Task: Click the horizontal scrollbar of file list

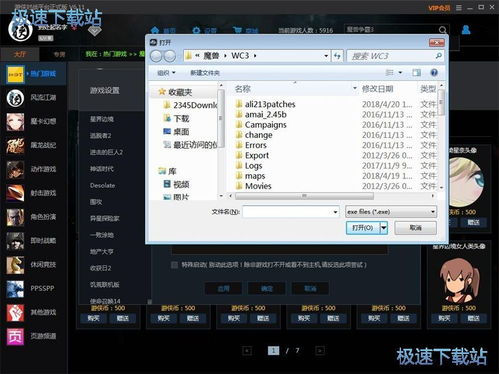Action: pos(304,196)
